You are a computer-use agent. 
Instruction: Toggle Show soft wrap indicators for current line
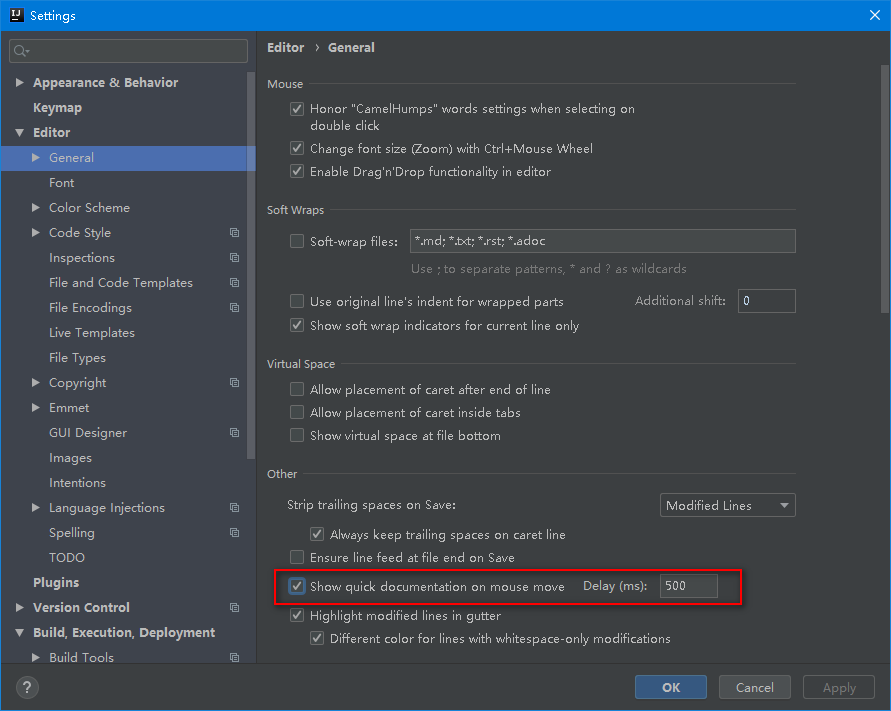(x=297, y=325)
